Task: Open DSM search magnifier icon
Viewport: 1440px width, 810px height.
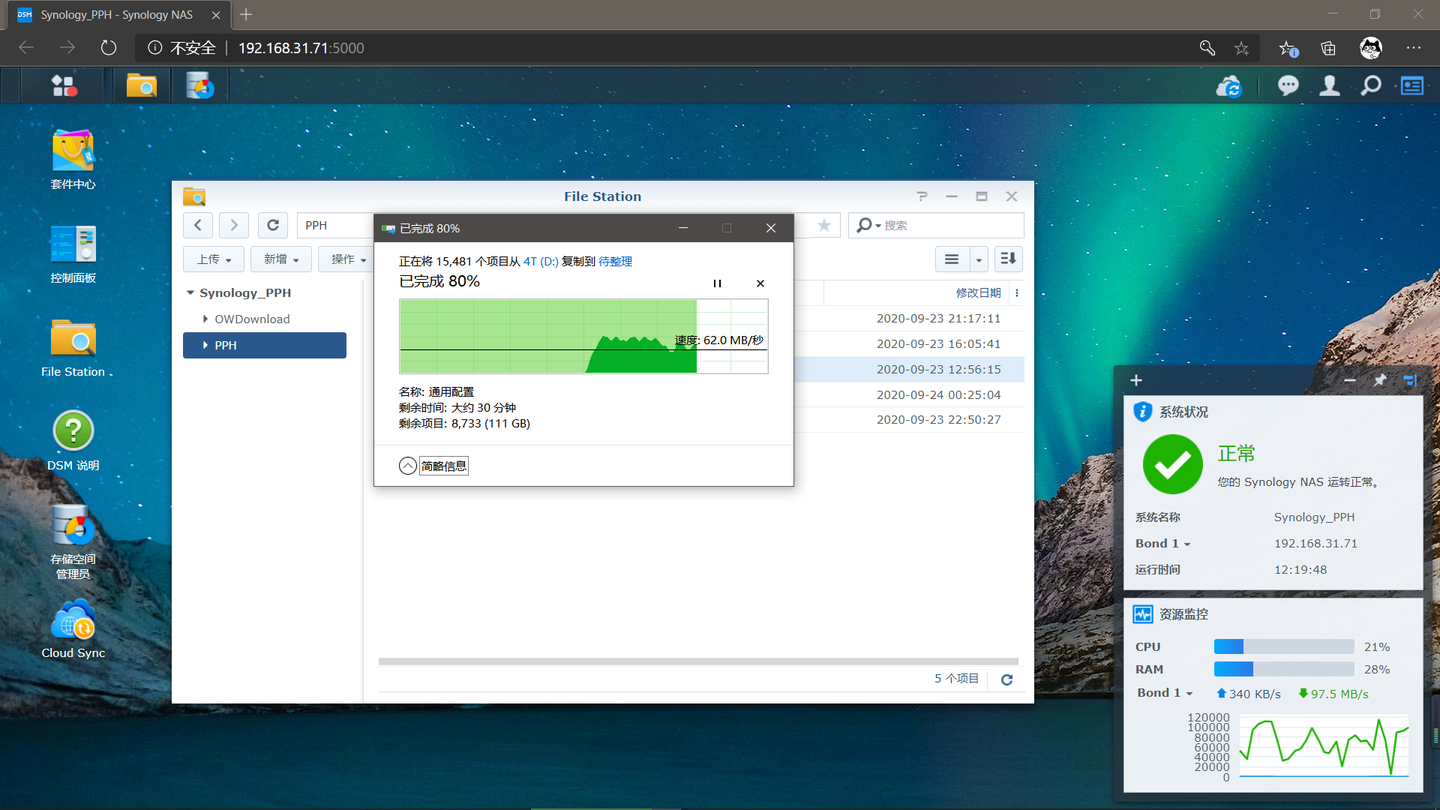Action: tap(1370, 86)
